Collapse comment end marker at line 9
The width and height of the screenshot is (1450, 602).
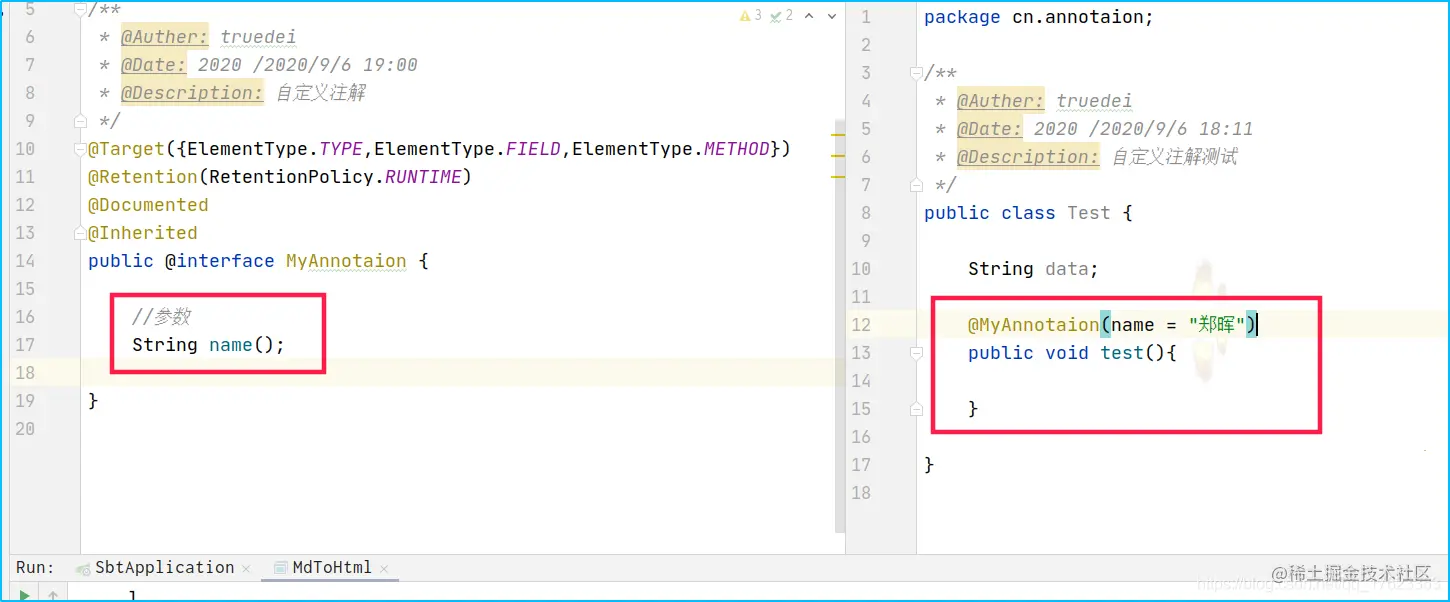80,121
